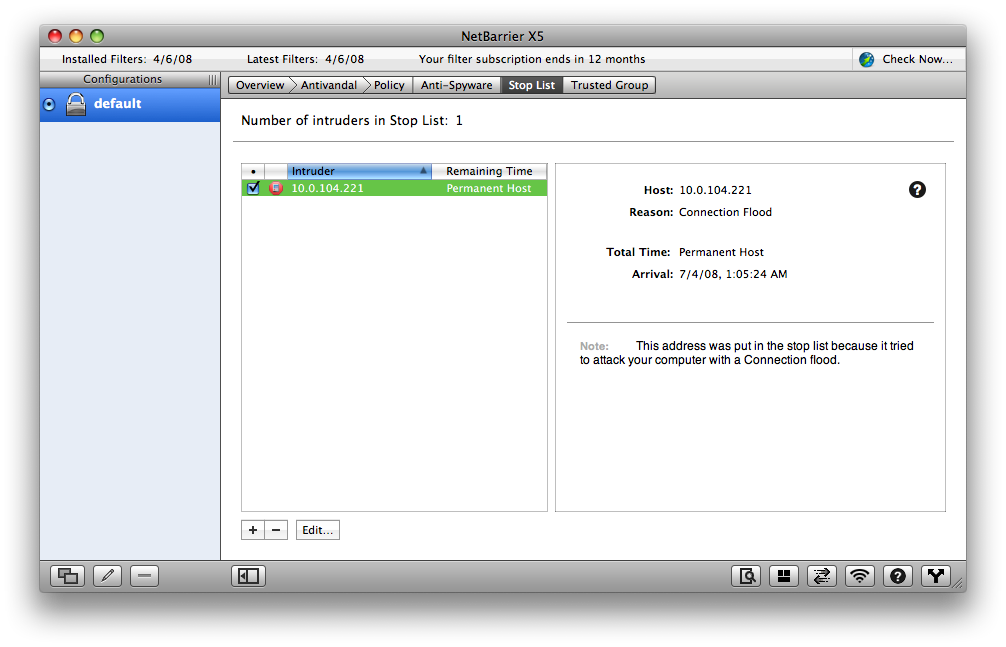Select the Stop List tab
Image resolution: width=1006 pixels, height=647 pixels.
coord(531,85)
